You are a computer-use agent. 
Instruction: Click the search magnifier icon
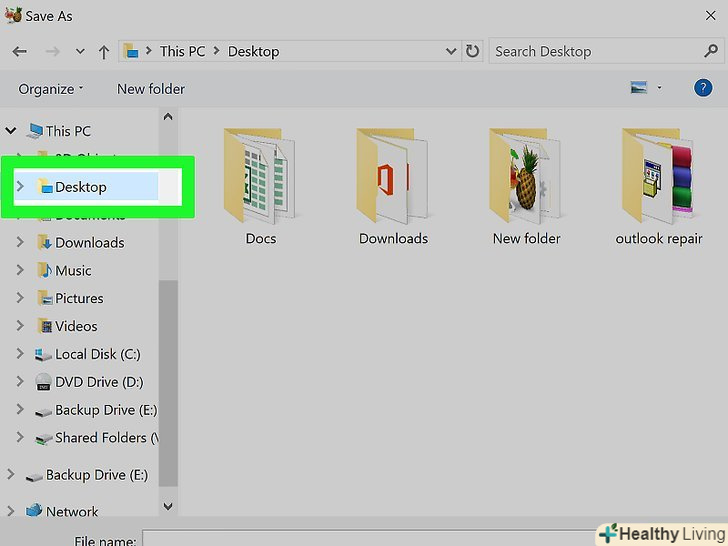(711, 51)
